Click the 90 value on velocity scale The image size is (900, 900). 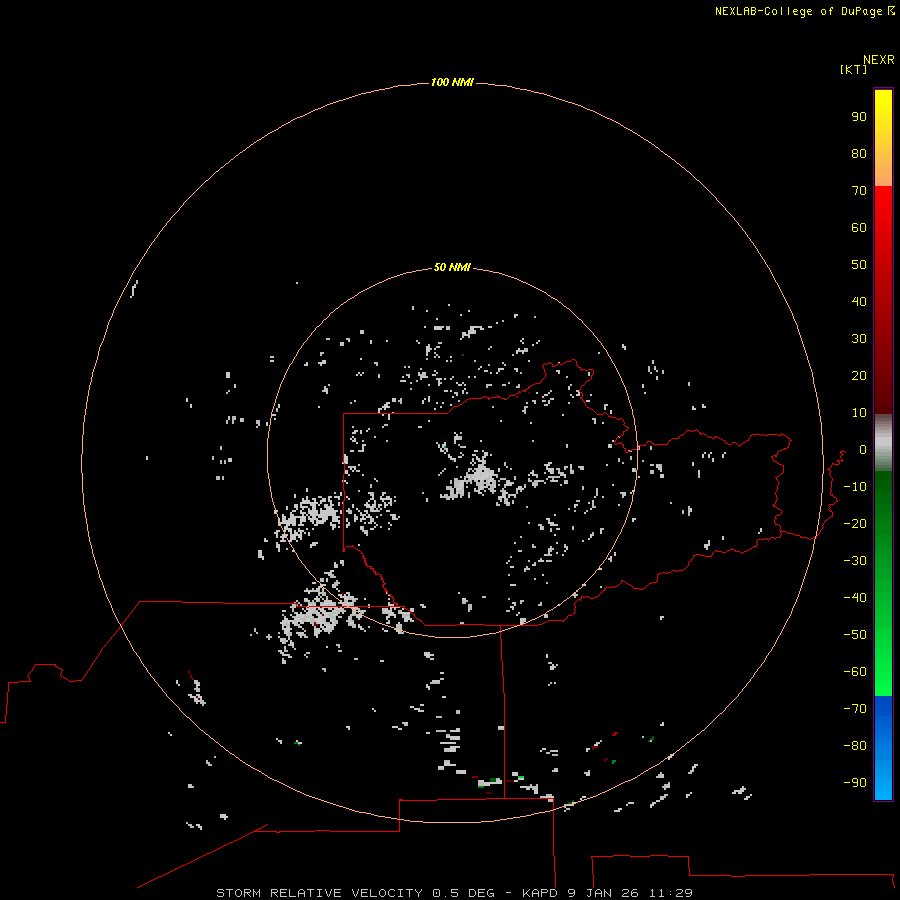tap(859, 117)
